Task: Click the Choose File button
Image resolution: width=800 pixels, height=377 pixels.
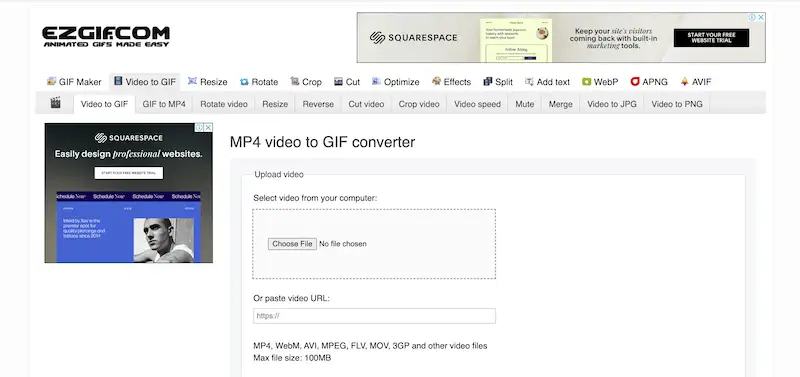Action: click(292, 244)
